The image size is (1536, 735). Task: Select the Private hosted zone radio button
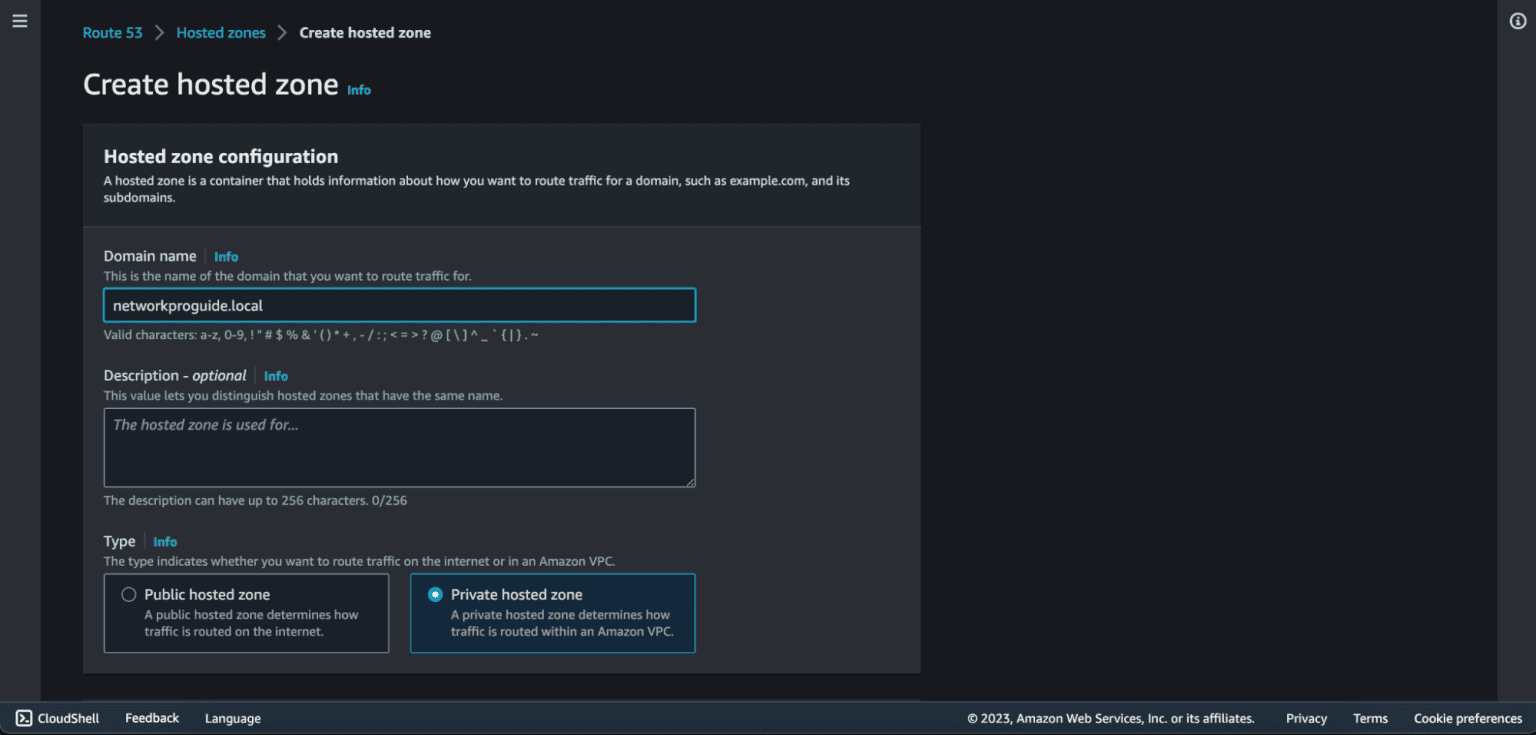[435, 594]
